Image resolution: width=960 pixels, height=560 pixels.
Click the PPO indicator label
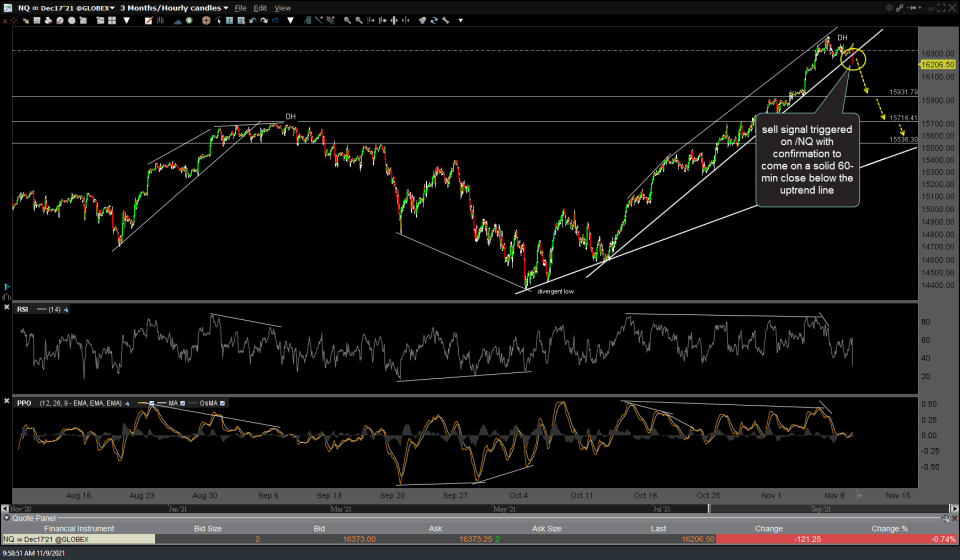[x=24, y=403]
